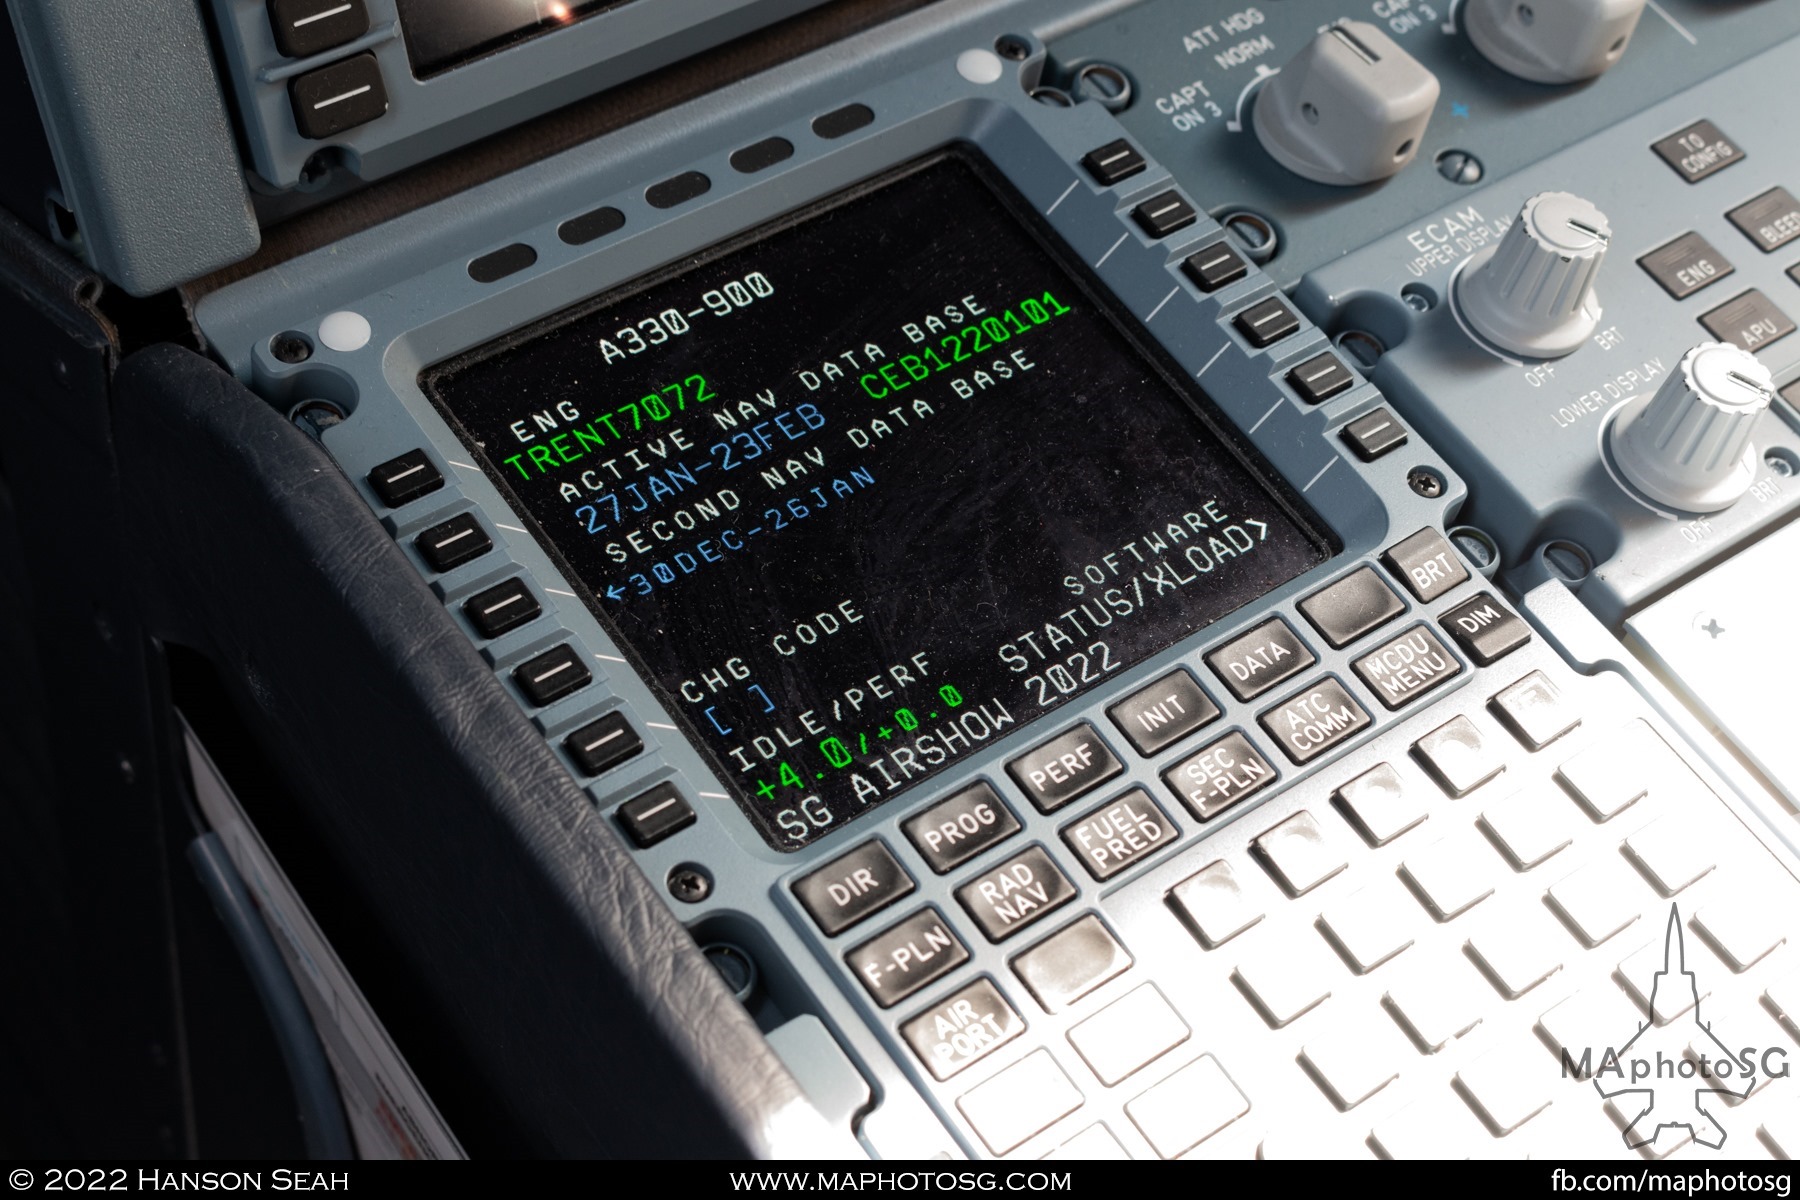This screenshot has height=1200, width=1800.
Task: Select the green CEB1220101 database code
Action: coord(968,346)
